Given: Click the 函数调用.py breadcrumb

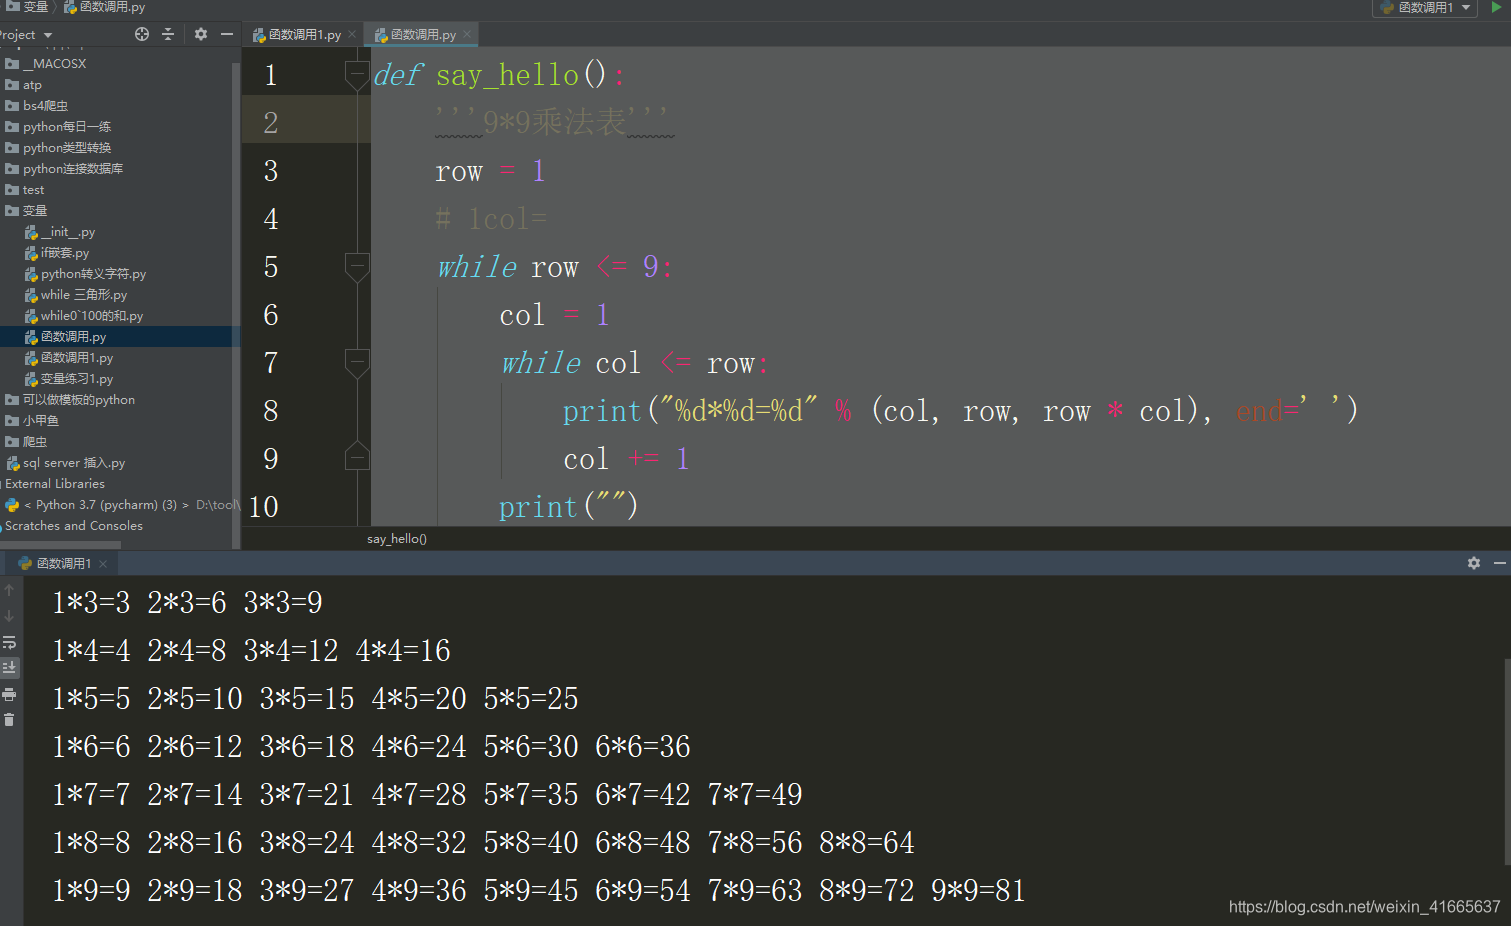Looking at the screenshot, I should click(104, 7).
